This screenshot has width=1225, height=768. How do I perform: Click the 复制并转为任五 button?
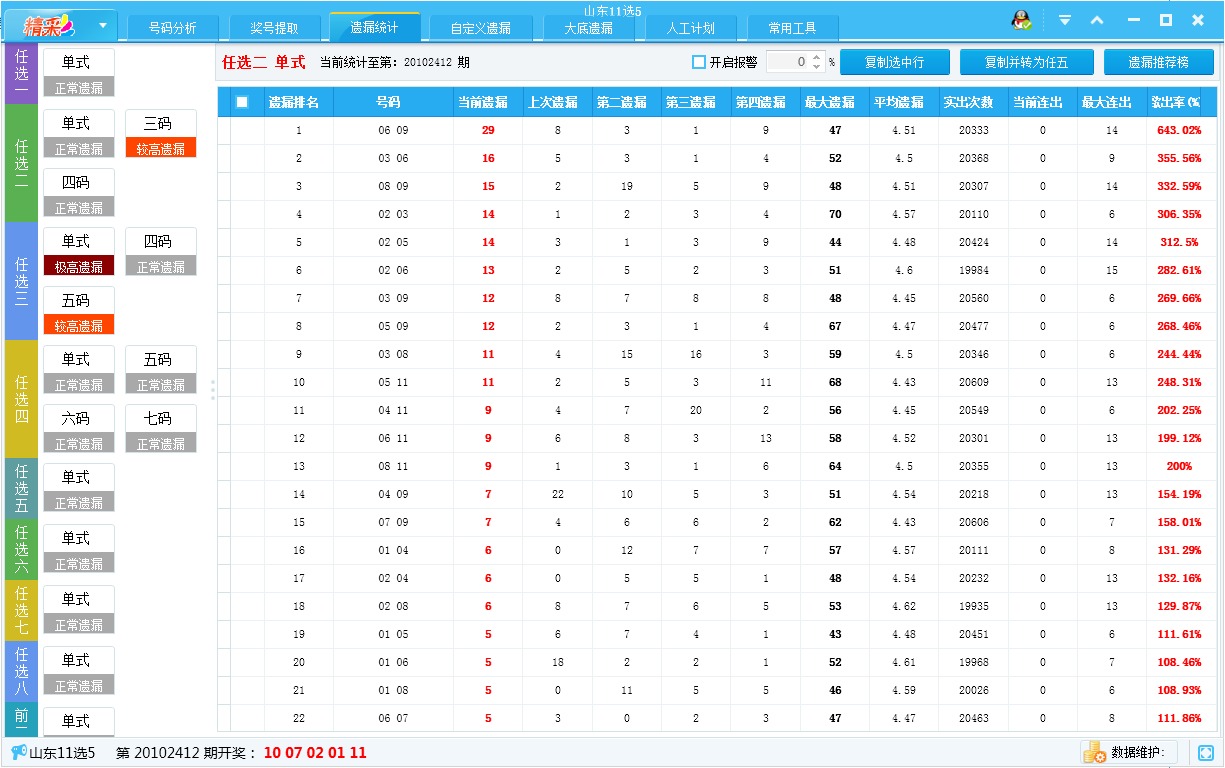click(1026, 61)
